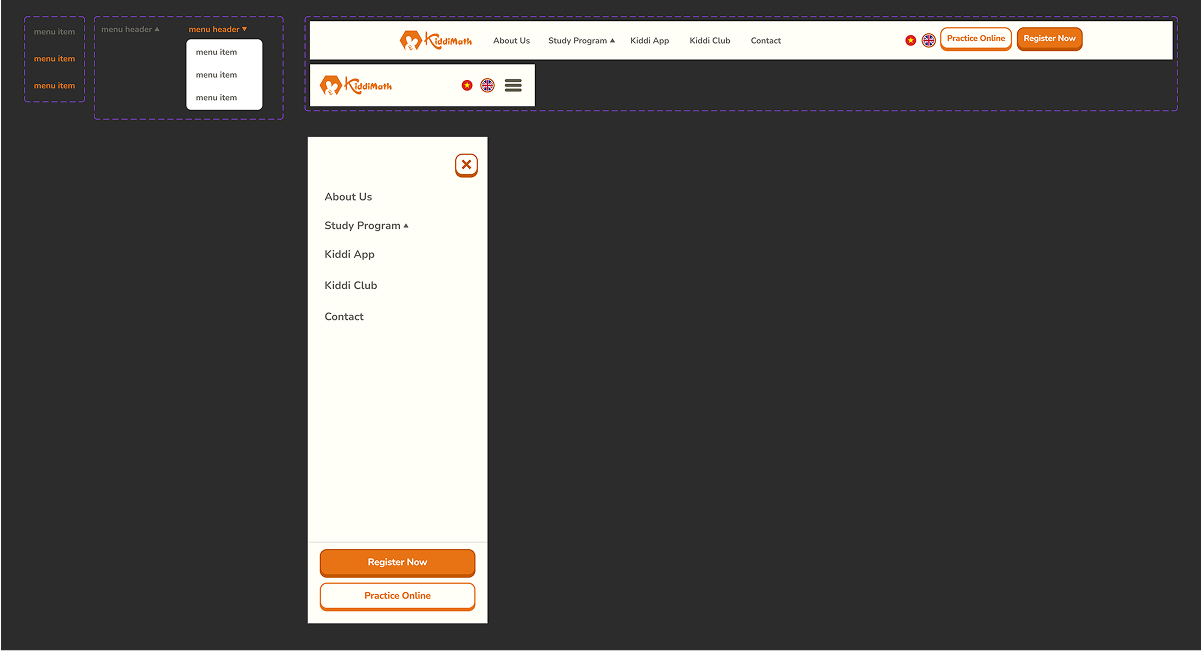Click the Vietnamese flag in the mobile header

[466, 85]
